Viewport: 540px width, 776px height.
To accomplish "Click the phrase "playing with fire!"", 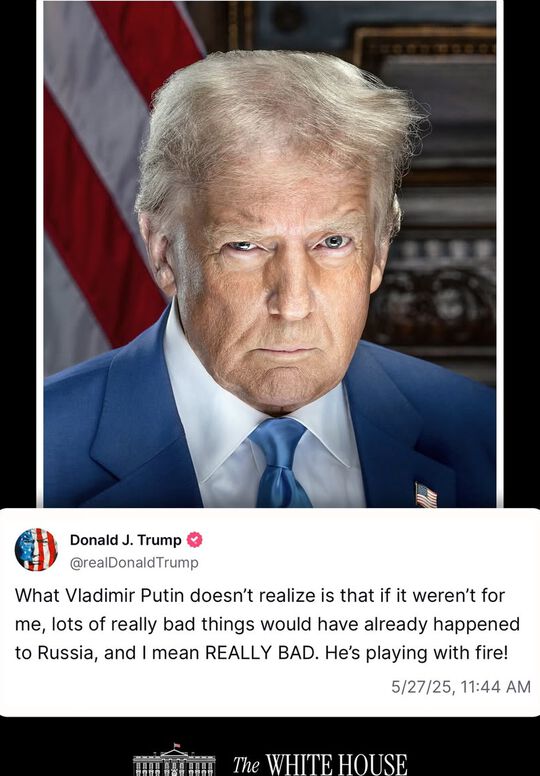I will point(437,654).
